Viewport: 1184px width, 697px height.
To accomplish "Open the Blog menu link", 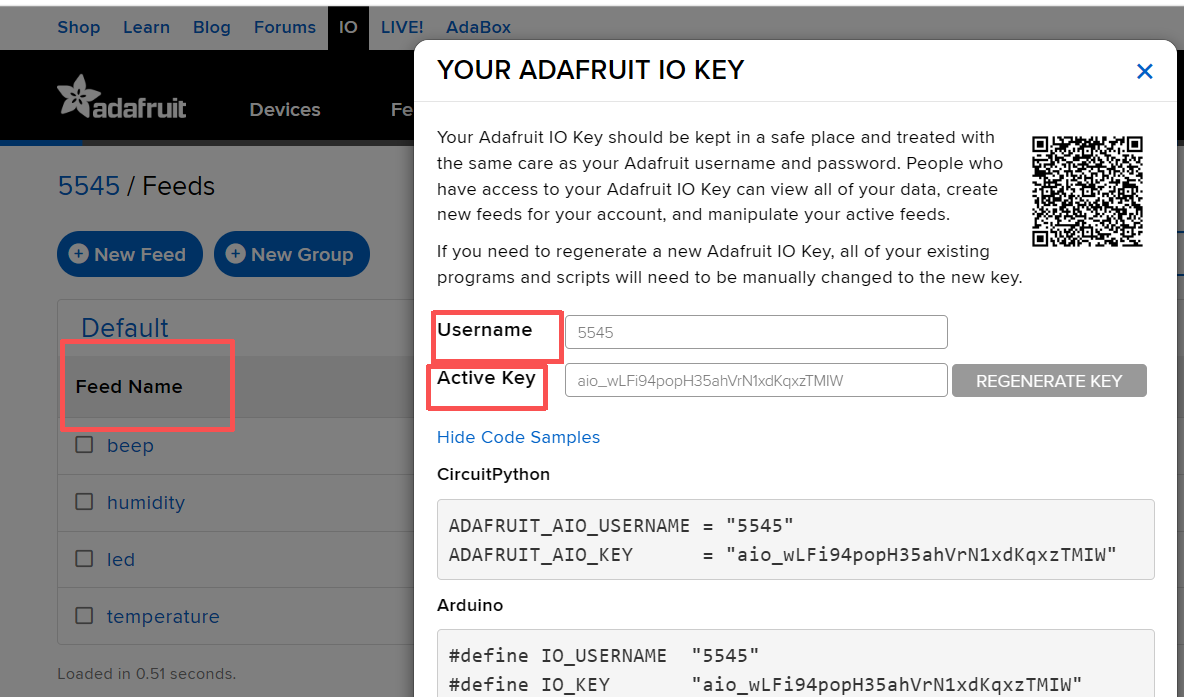I will point(211,27).
